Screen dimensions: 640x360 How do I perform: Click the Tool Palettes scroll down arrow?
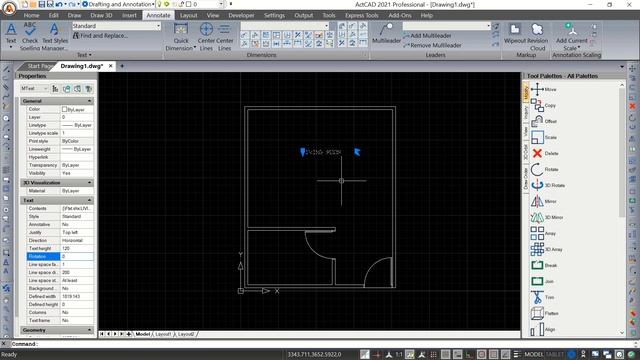pos(622,333)
